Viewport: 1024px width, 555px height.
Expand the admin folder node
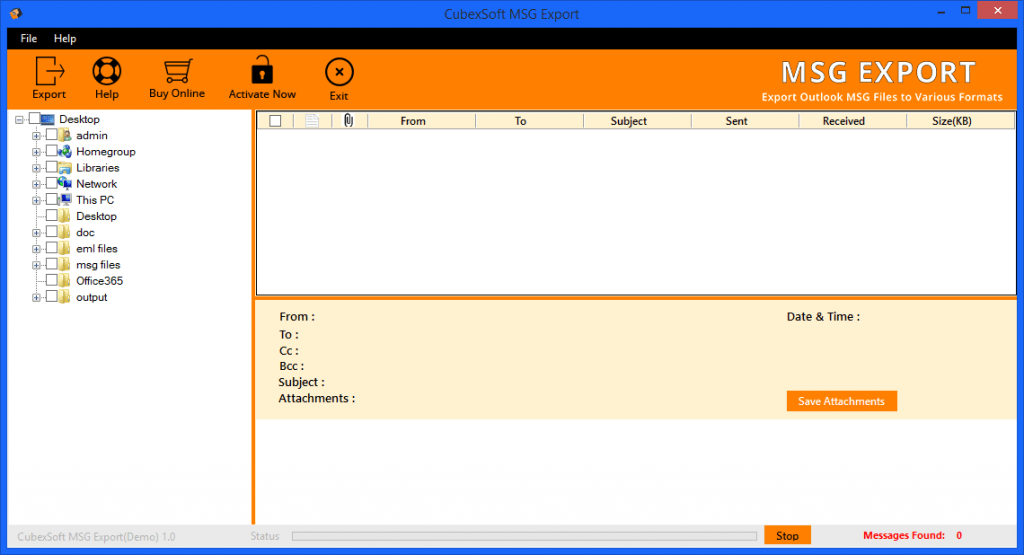coord(37,136)
